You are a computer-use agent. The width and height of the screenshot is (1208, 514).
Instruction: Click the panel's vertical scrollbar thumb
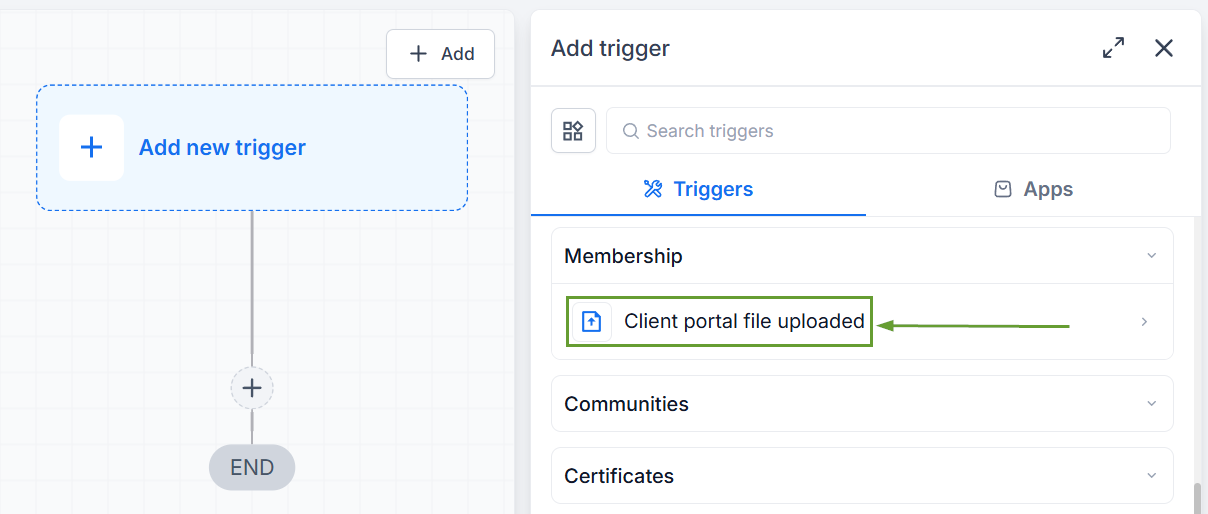coord(1197,497)
